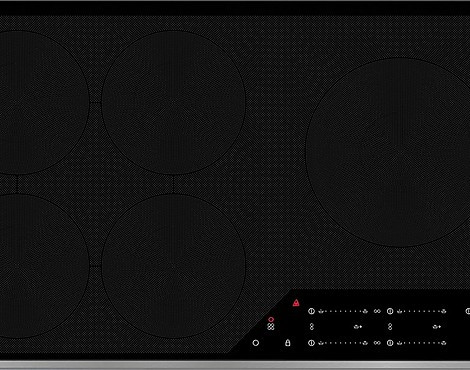Tap the lower-row horizontal link icon between the sliders
Screen dimensions: 470x370
click(377, 343)
